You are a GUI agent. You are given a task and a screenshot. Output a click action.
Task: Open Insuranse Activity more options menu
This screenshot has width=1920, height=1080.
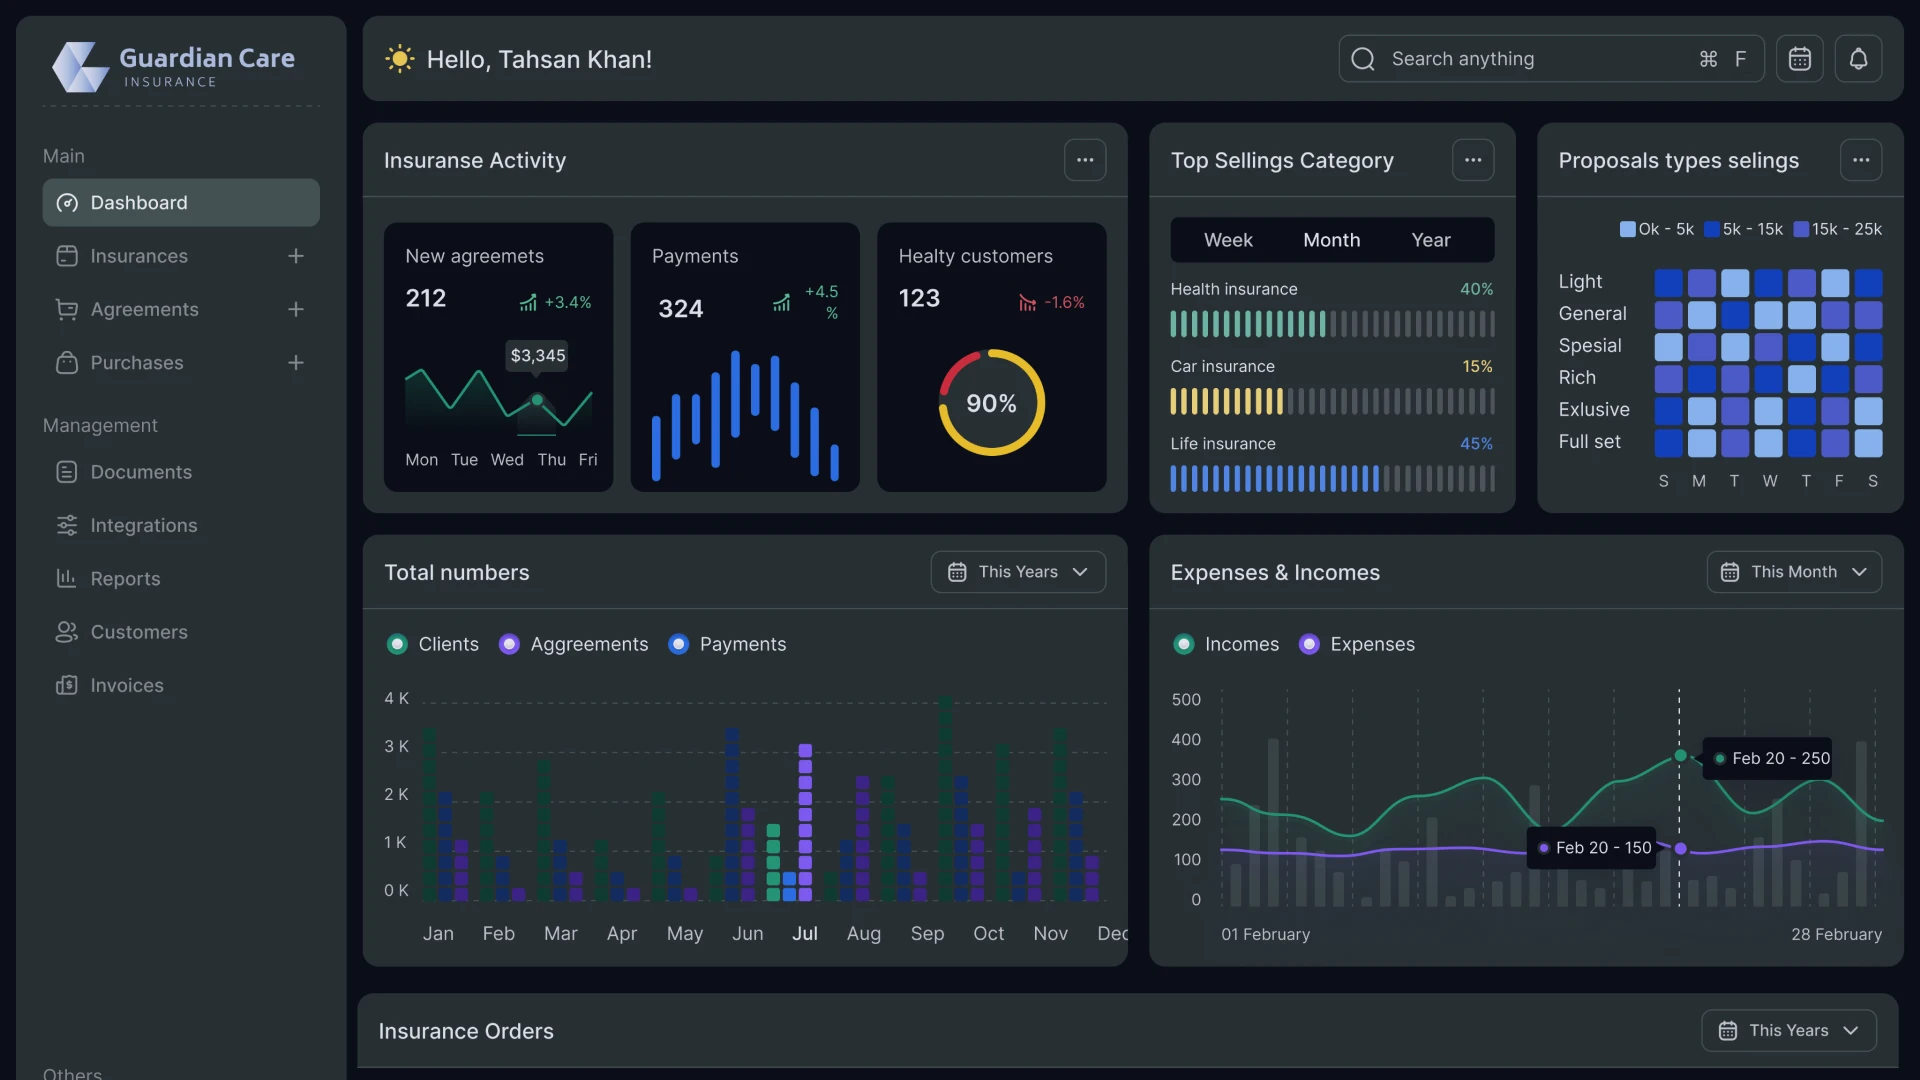[x=1084, y=160]
